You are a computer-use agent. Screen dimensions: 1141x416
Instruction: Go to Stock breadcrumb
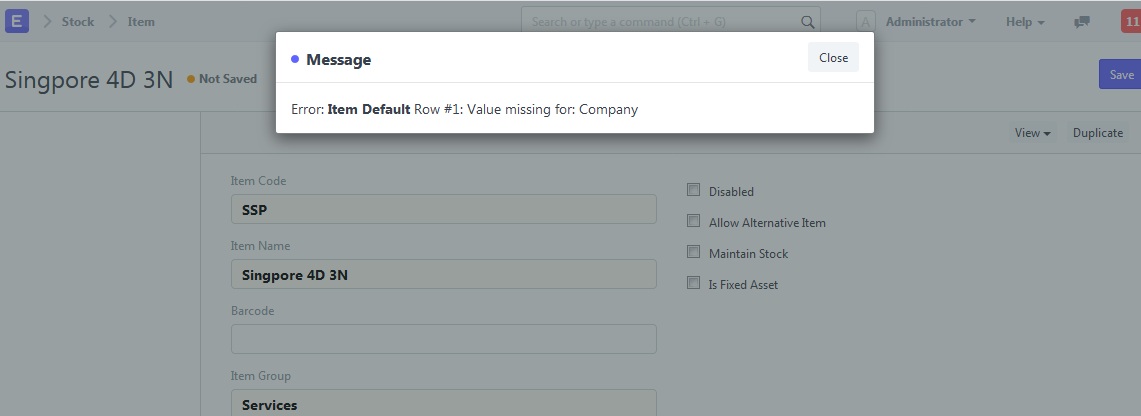point(78,22)
